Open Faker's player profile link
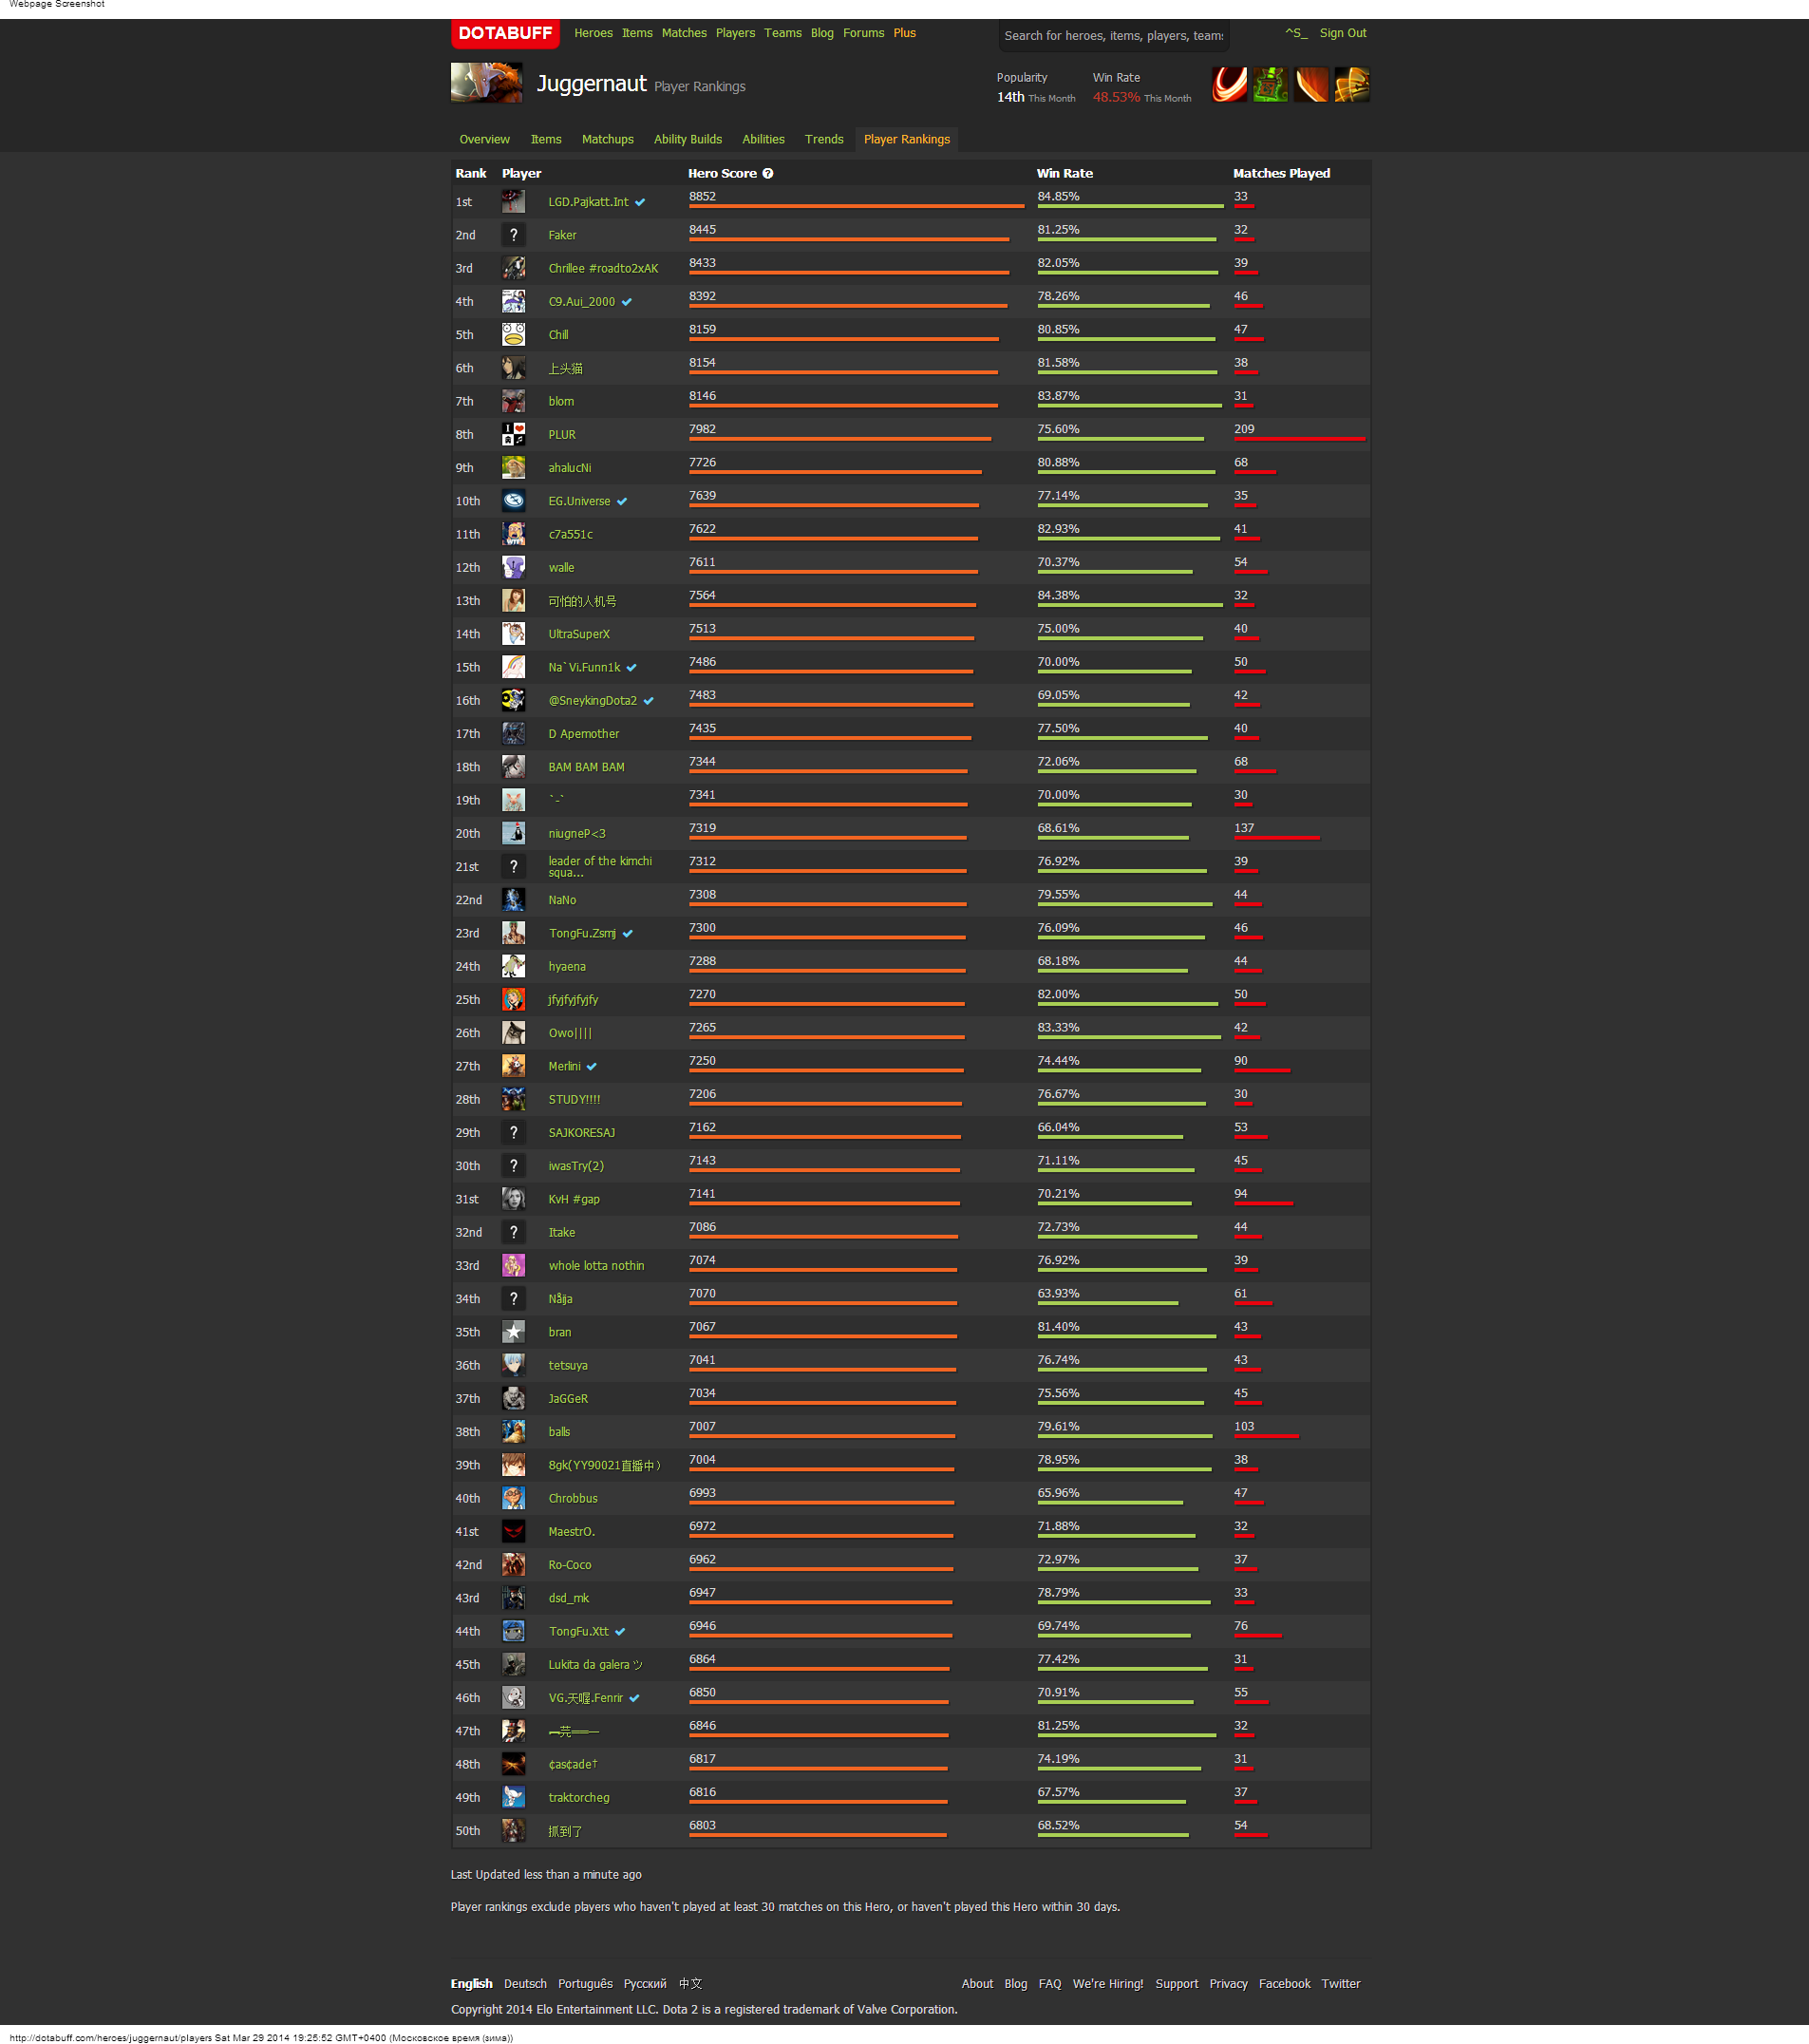This screenshot has height=2044, width=1809. tap(562, 236)
